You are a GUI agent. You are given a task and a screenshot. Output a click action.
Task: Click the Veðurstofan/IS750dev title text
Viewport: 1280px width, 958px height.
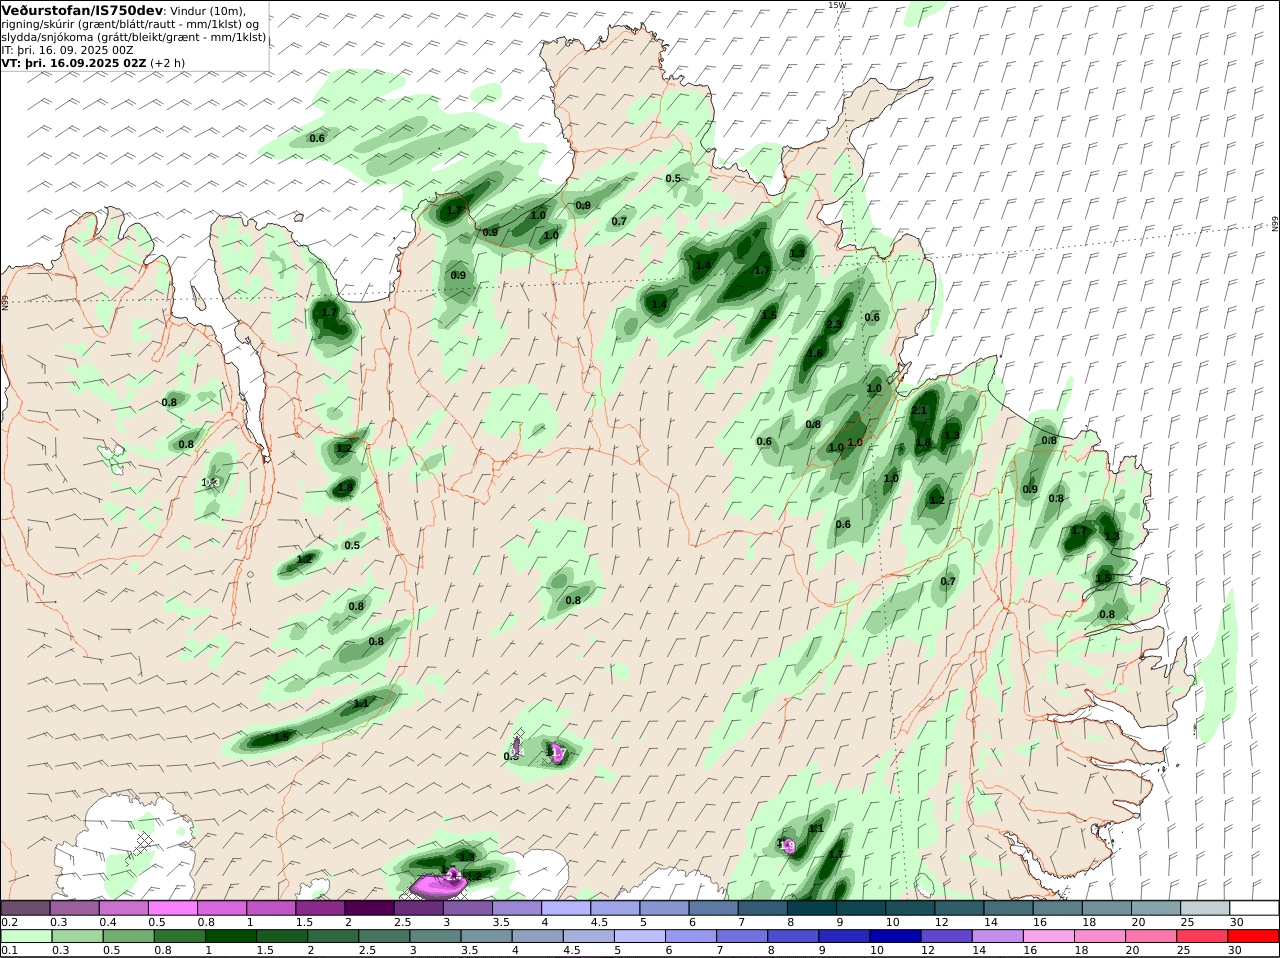[83, 10]
